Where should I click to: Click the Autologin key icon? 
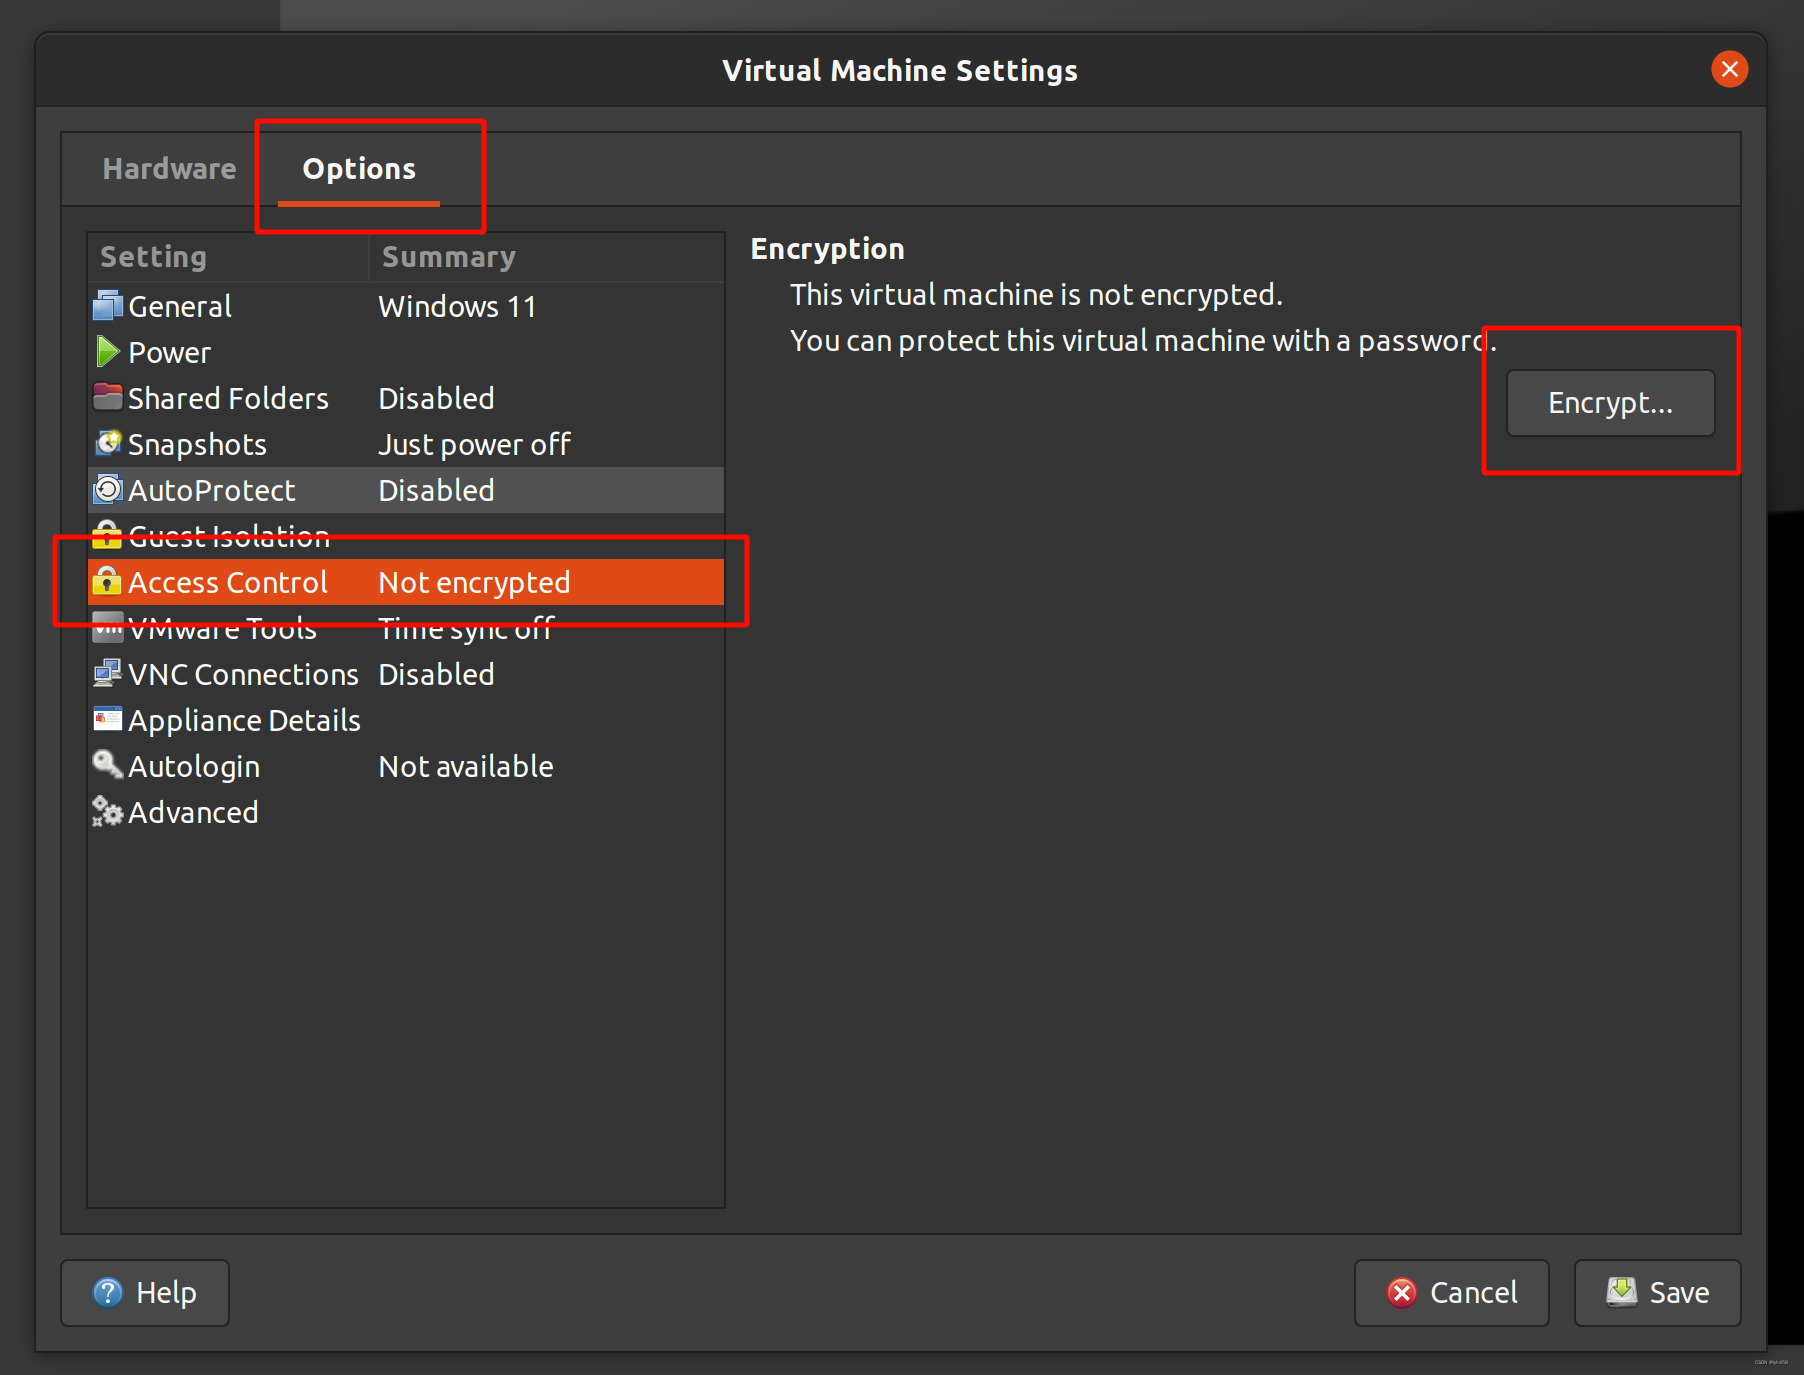tap(108, 765)
